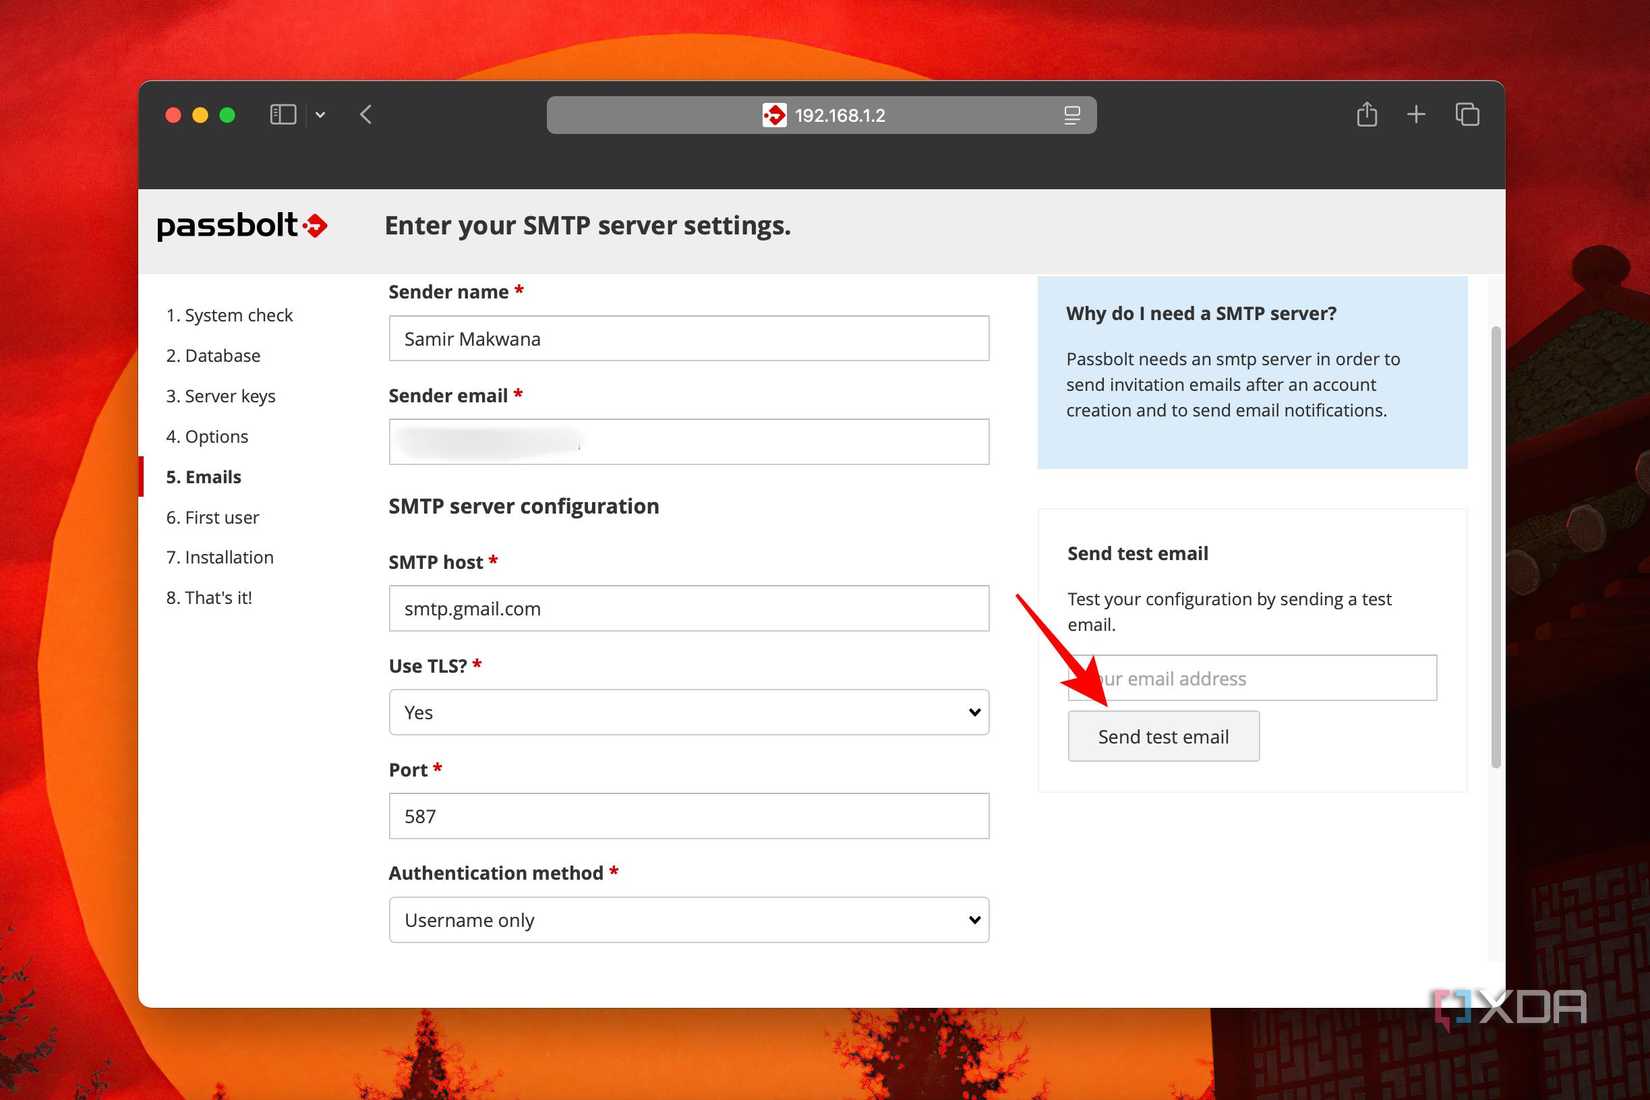Image resolution: width=1650 pixels, height=1100 pixels.
Task: Click the Send test email button
Action: (1163, 736)
